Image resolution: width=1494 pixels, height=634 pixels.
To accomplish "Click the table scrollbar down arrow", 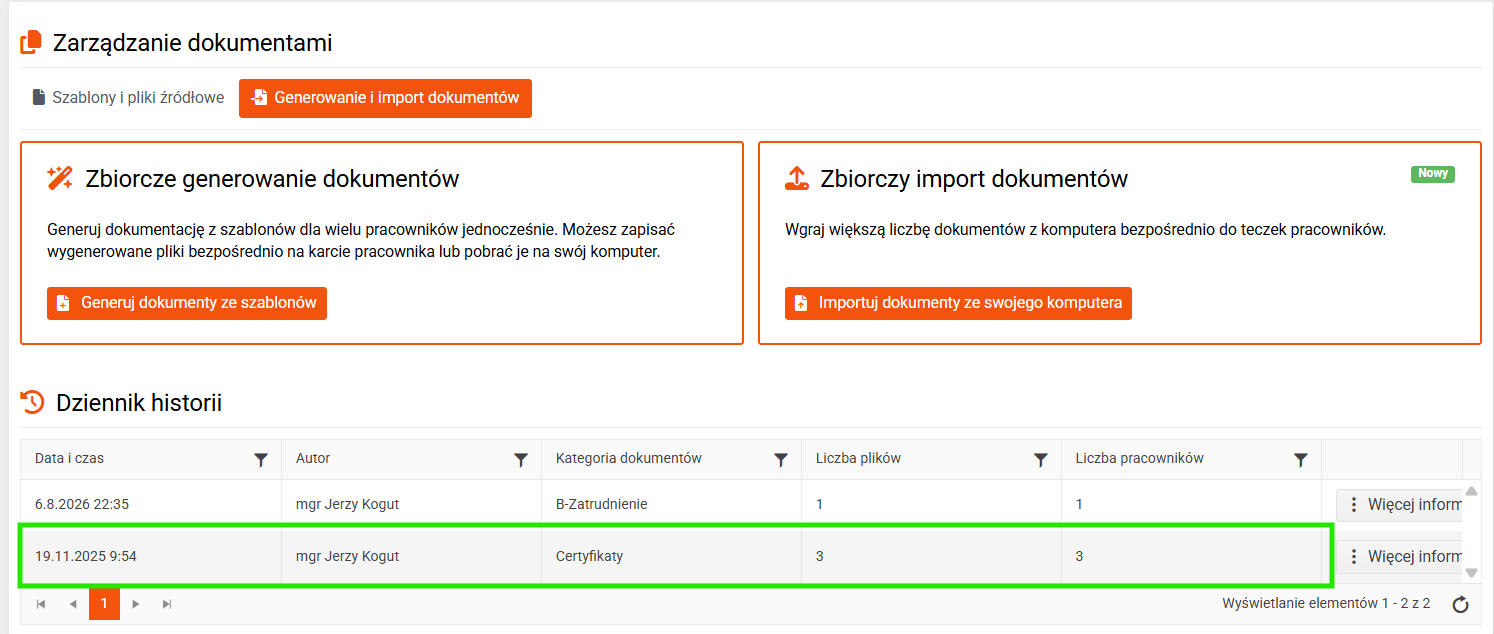I will tap(1471, 573).
